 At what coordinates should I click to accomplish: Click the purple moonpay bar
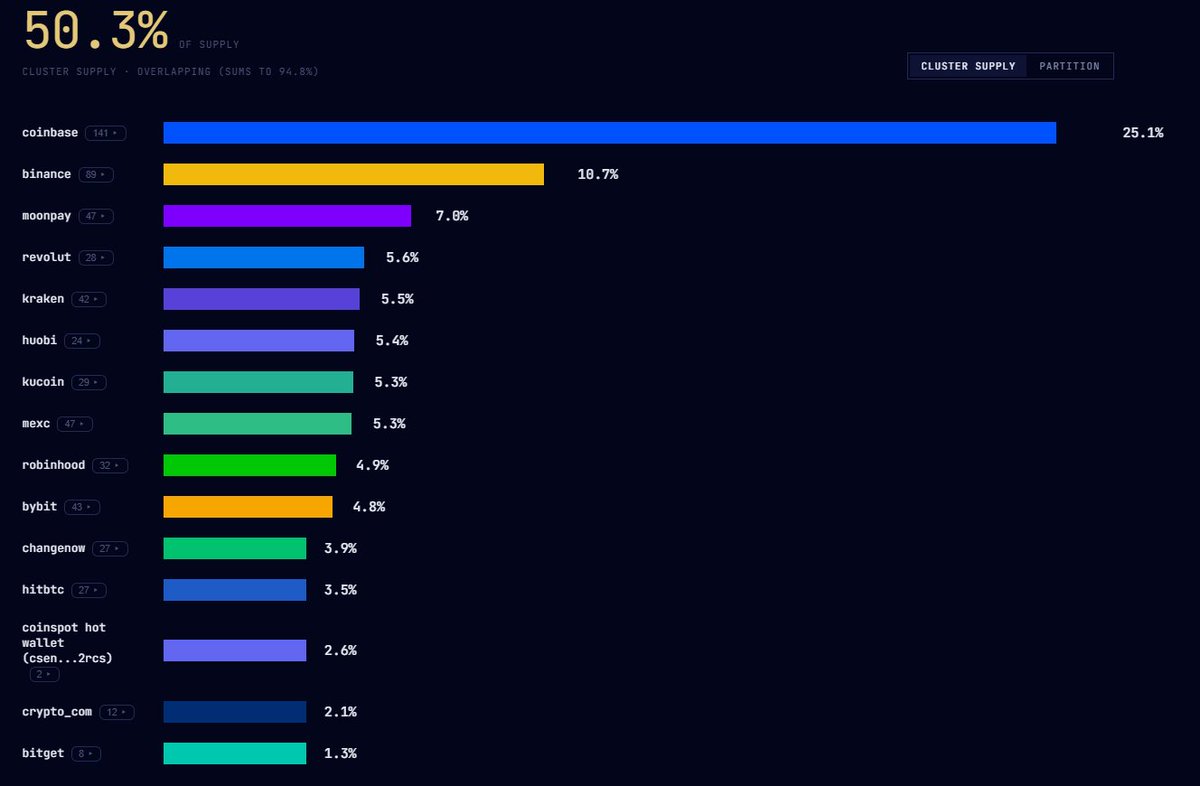(287, 216)
